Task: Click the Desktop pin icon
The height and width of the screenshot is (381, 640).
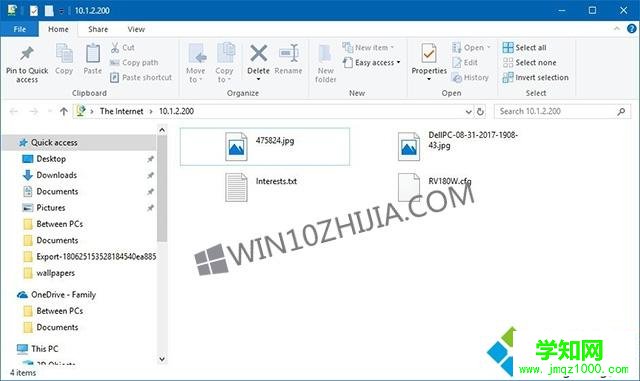Action: pos(151,159)
